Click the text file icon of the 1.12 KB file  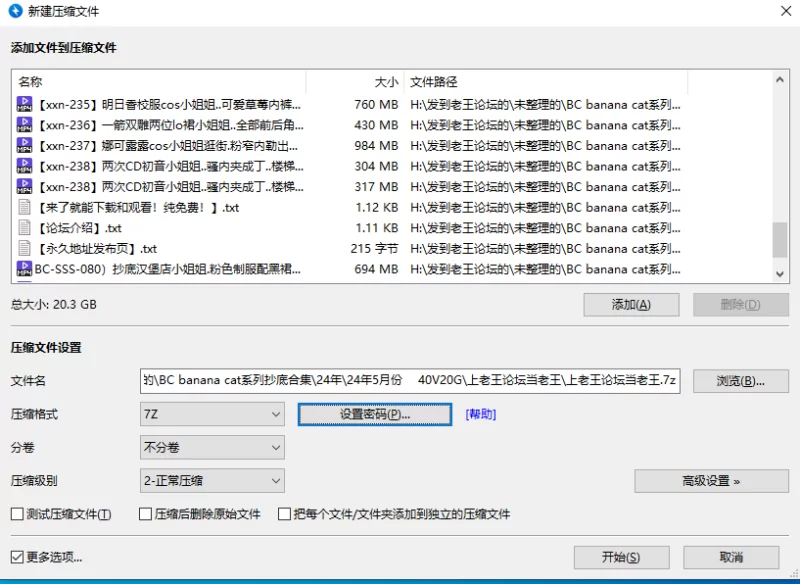tap(24, 207)
